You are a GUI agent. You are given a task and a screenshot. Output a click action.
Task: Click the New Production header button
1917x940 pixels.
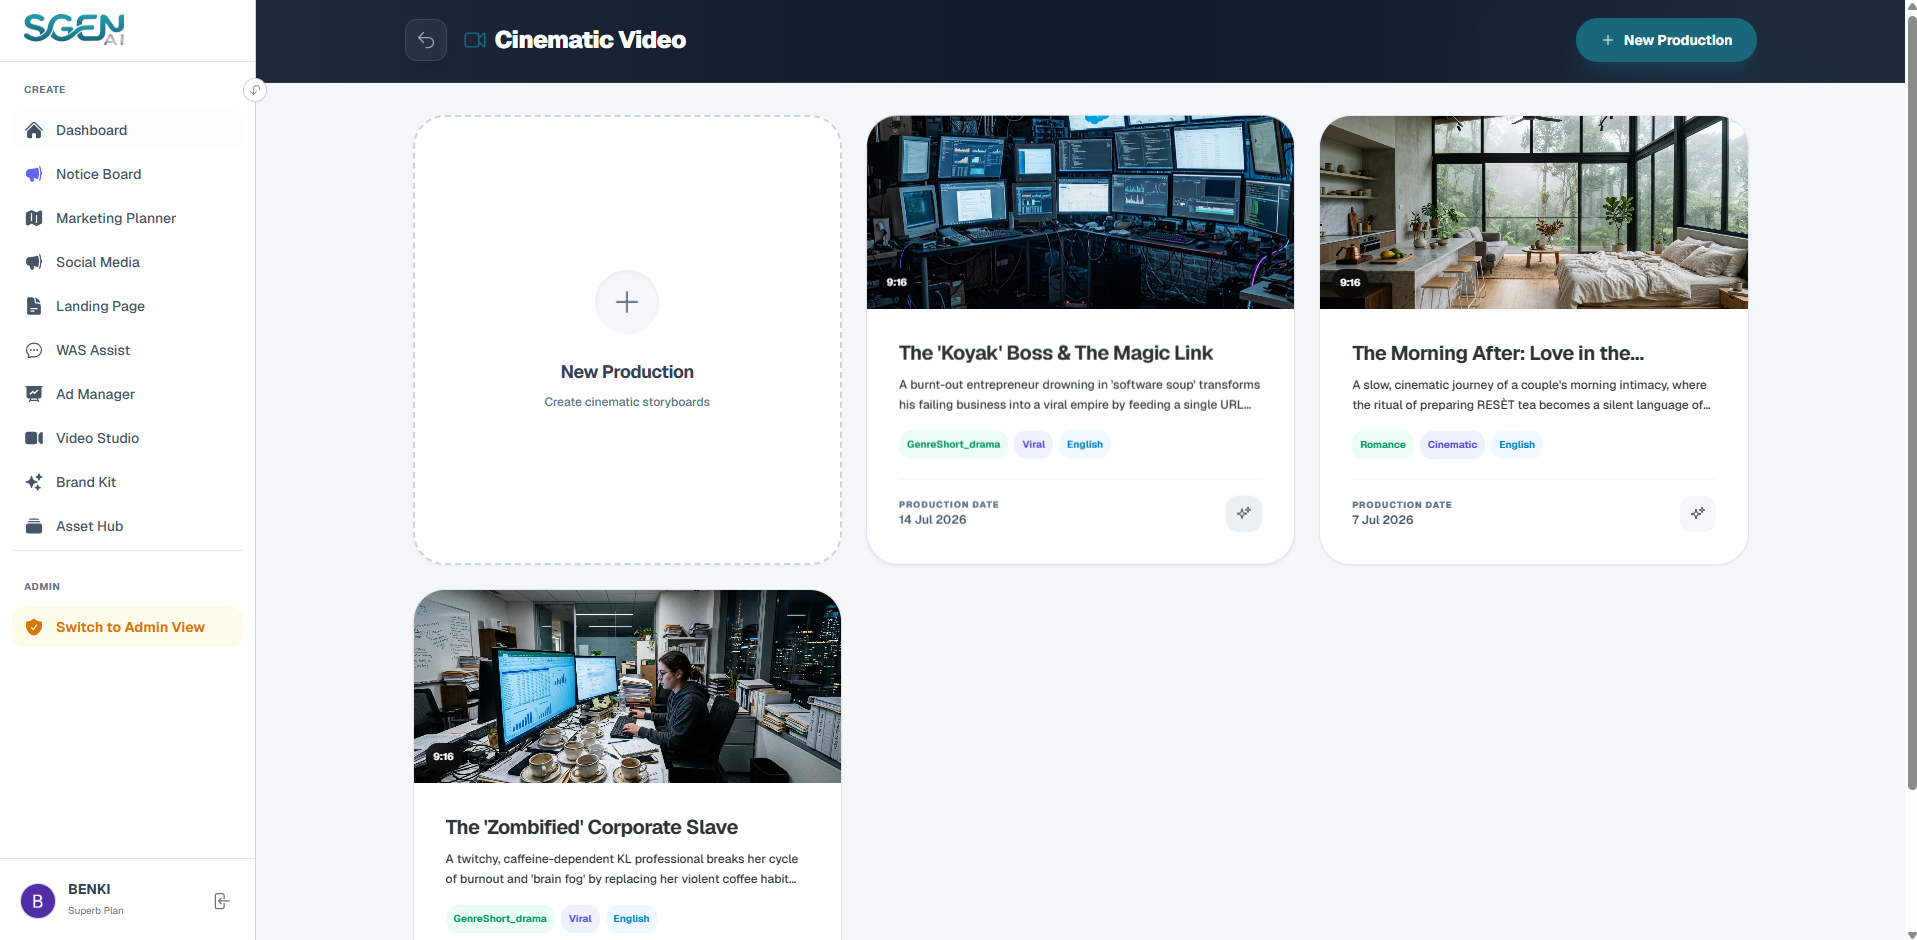[1666, 40]
